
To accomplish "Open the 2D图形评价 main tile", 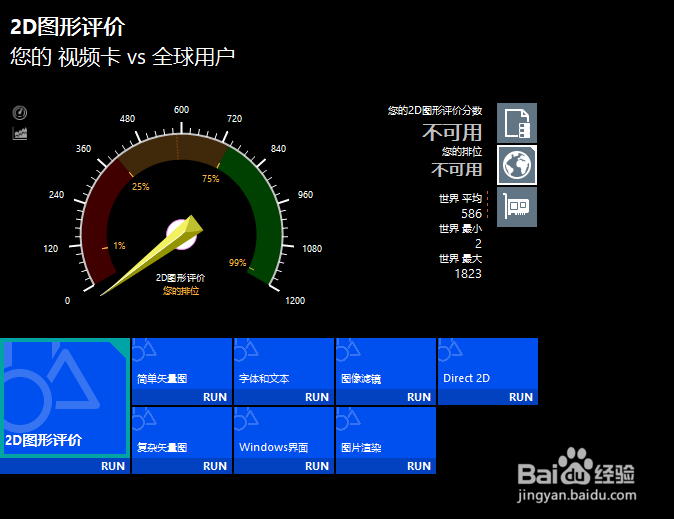I will coord(65,398).
